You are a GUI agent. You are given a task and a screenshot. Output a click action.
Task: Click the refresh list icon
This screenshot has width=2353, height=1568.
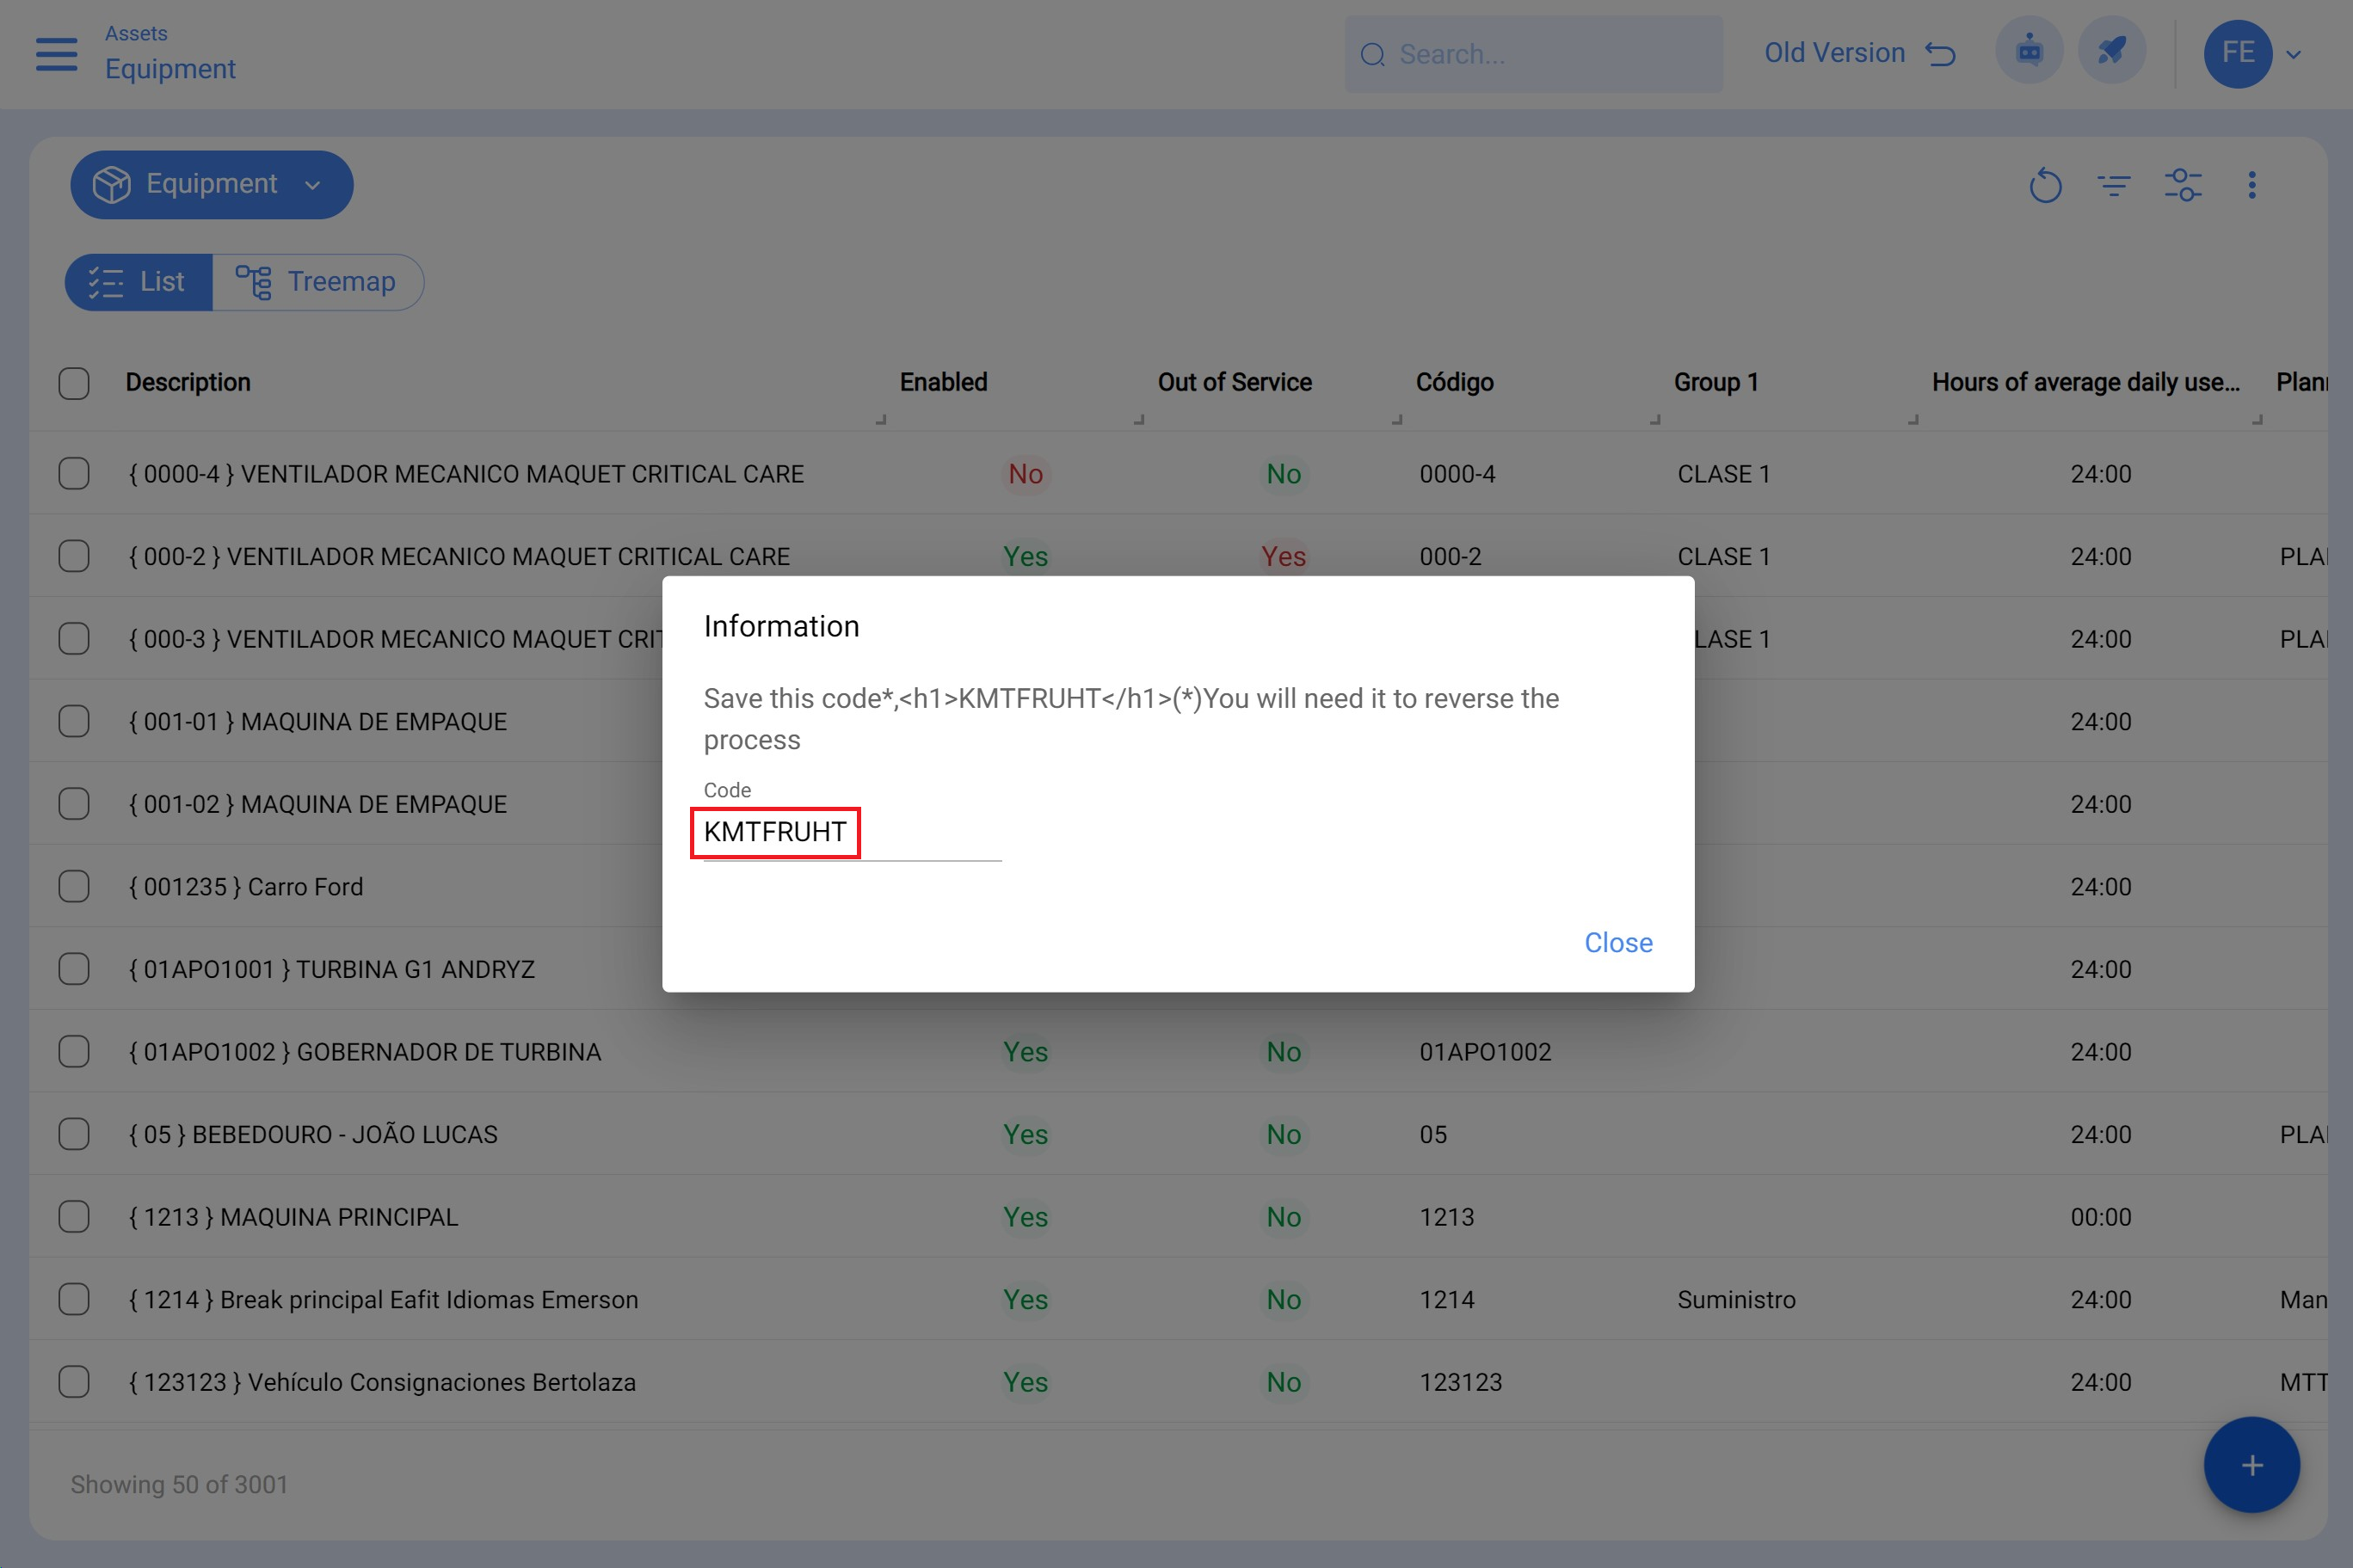tap(2045, 185)
